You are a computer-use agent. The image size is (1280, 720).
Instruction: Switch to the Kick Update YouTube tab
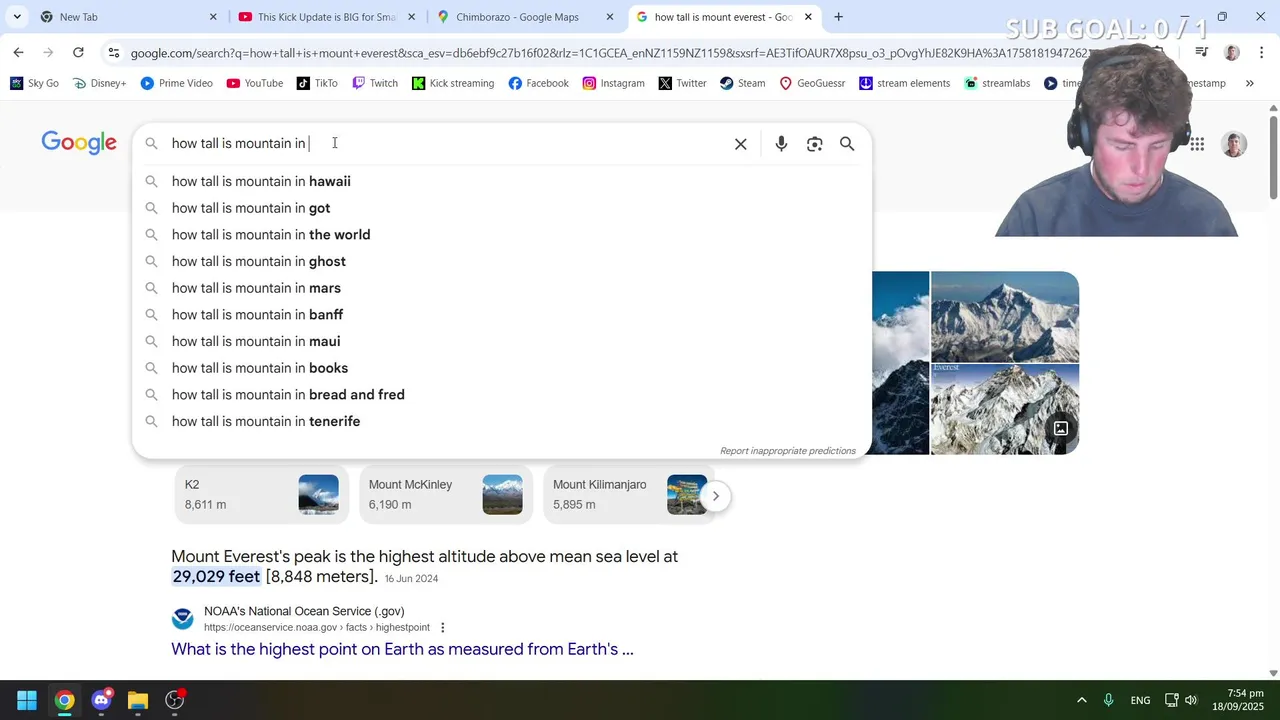pyautogui.click(x=326, y=17)
